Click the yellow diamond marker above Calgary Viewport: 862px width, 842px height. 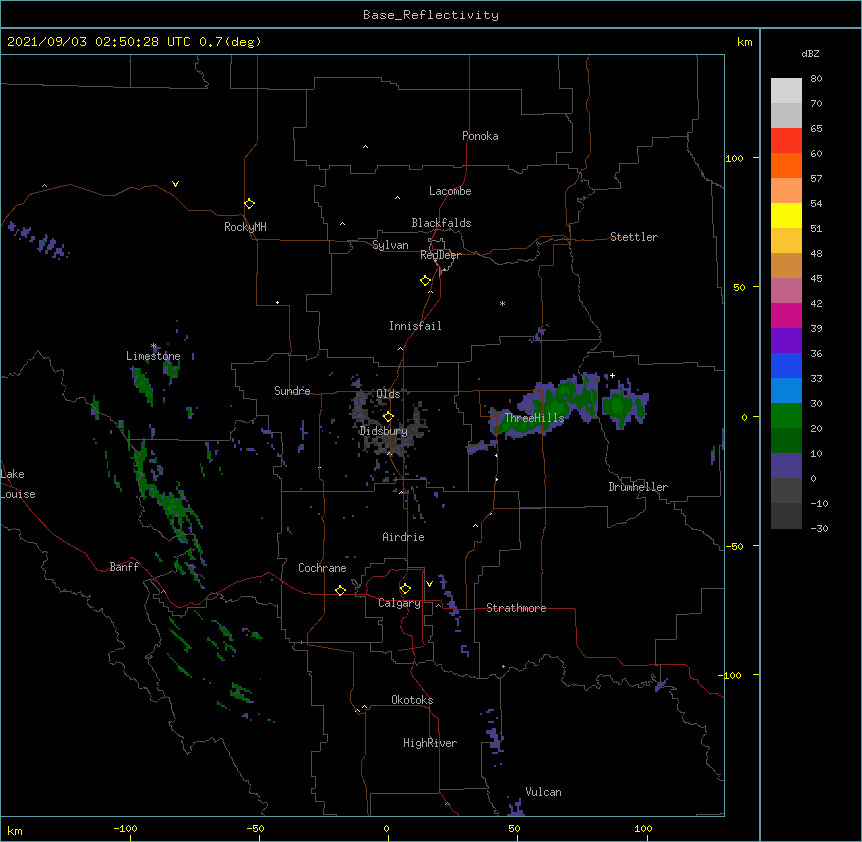(x=405, y=589)
